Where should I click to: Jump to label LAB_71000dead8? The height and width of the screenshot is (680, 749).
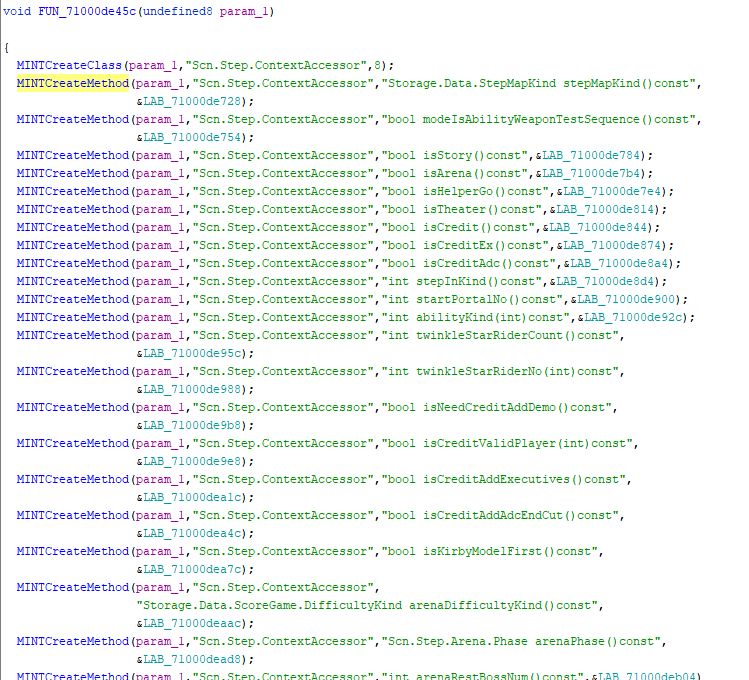pos(192,659)
